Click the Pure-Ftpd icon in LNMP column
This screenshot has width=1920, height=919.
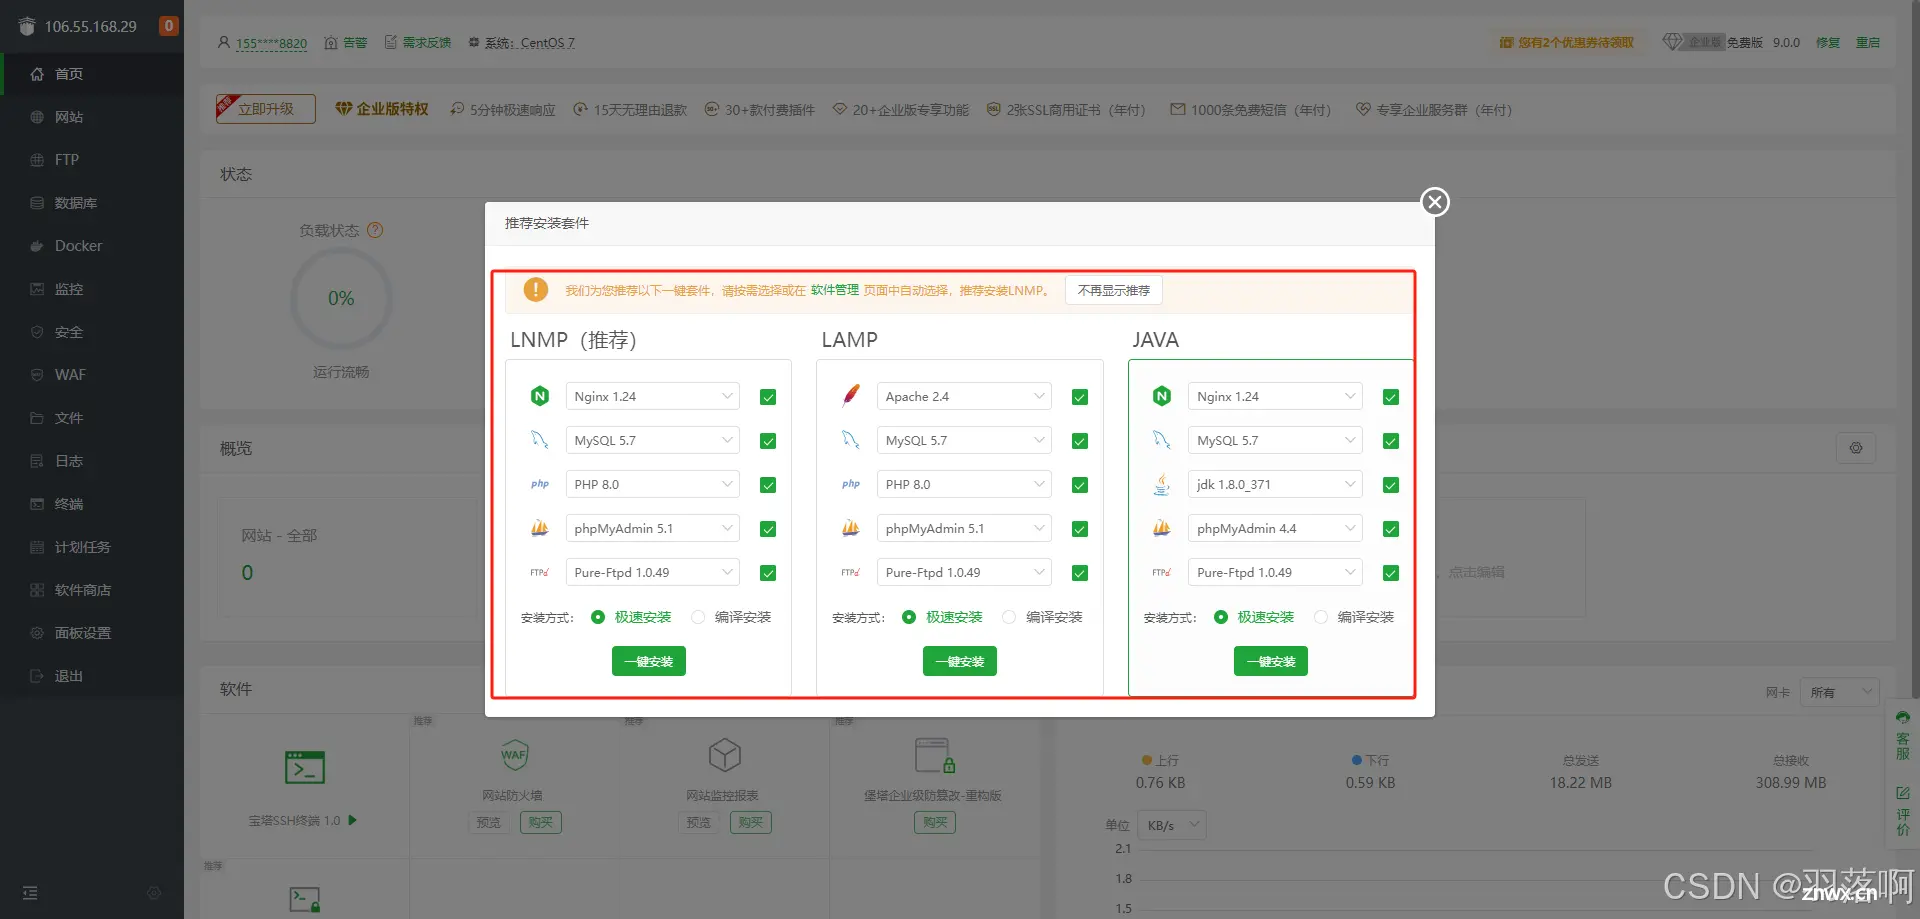point(540,572)
